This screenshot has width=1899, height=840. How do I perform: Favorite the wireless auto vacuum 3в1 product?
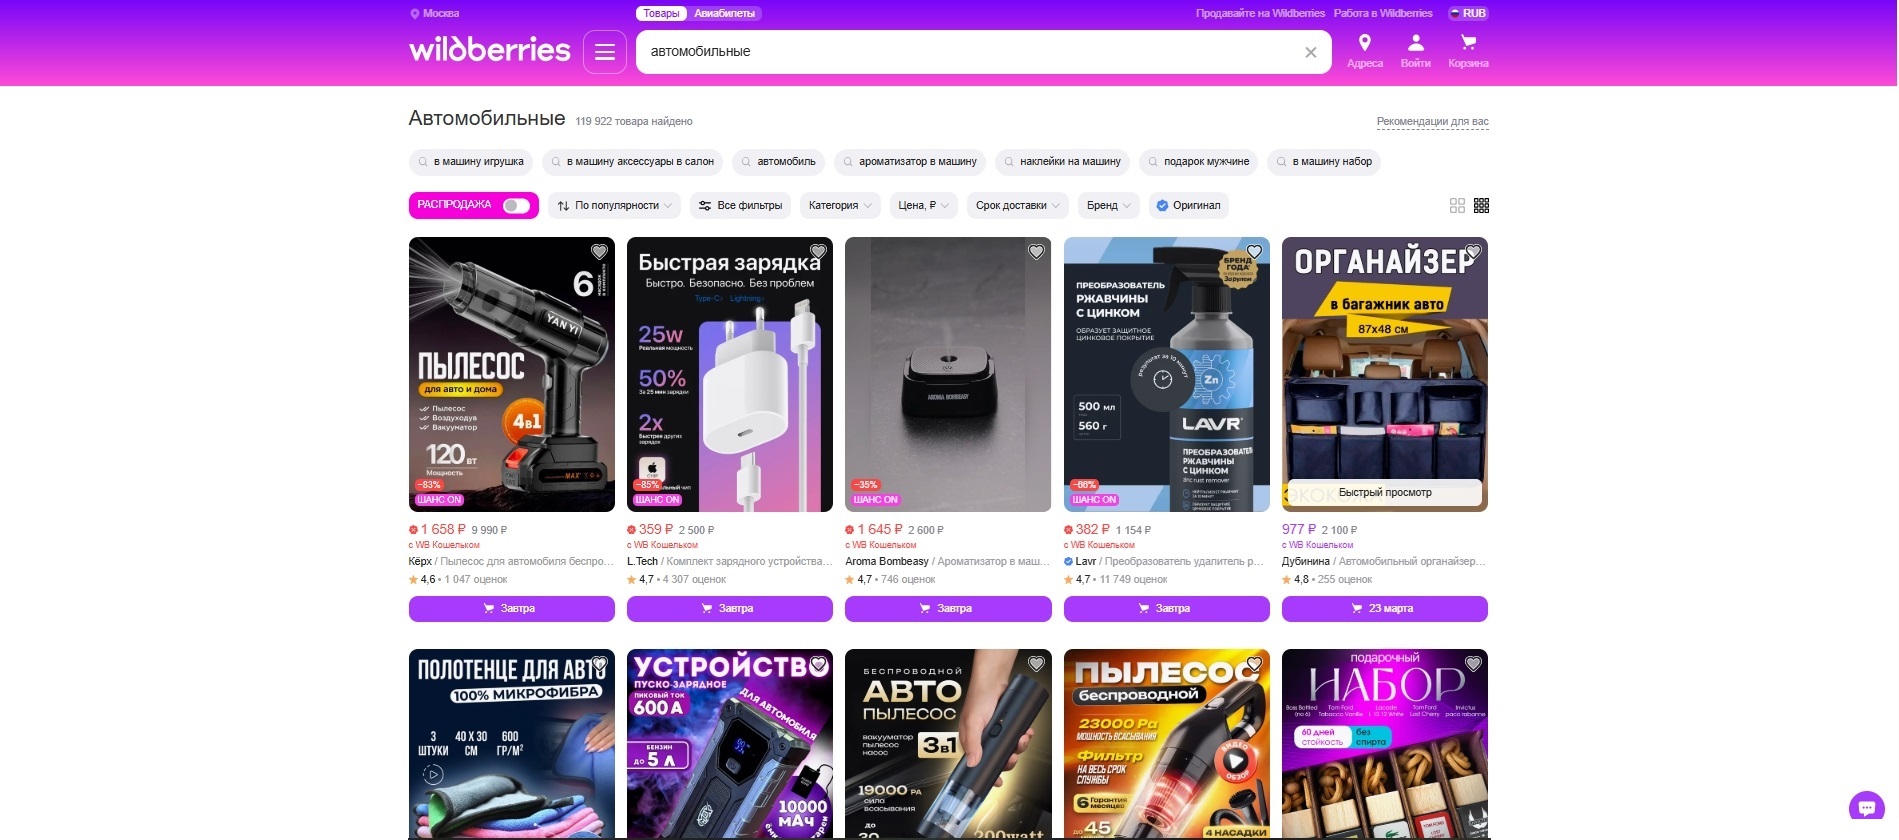pos(1036,664)
